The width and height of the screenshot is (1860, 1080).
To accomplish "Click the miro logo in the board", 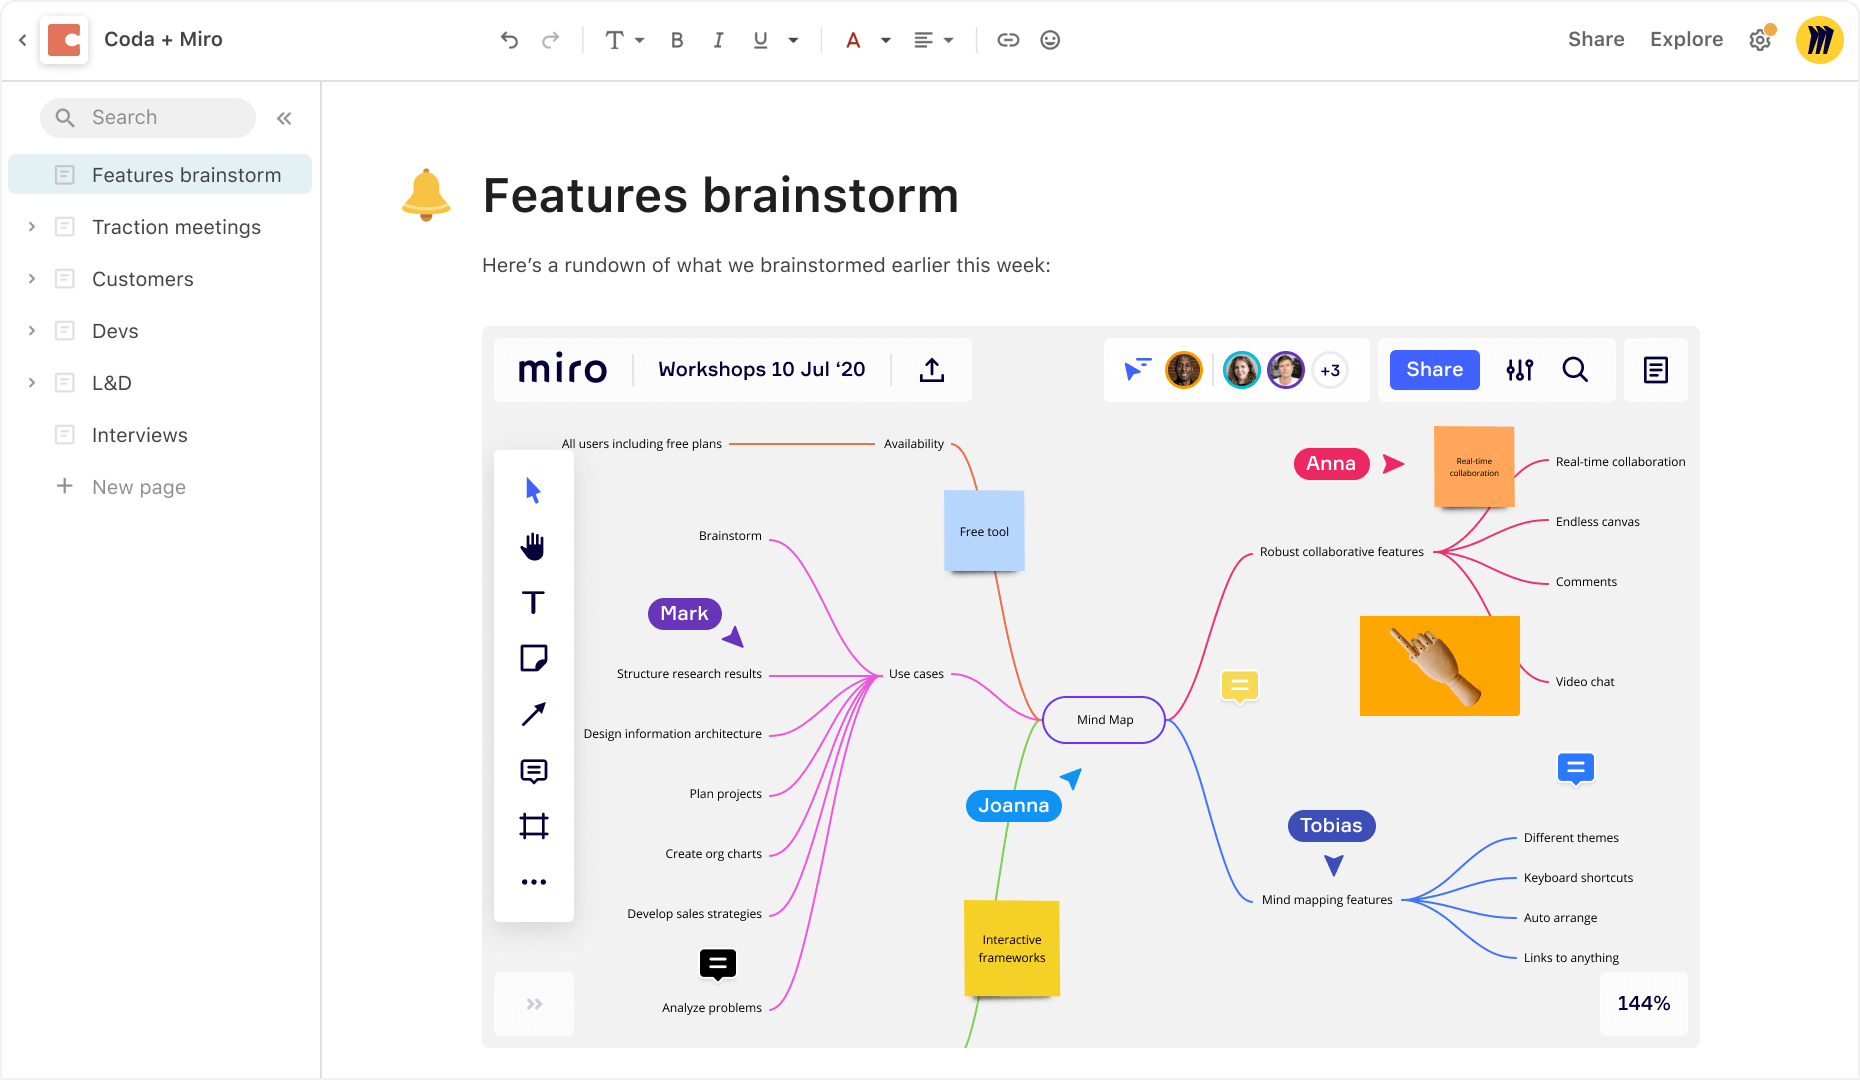I will pyautogui.click(x=562, y=369).
